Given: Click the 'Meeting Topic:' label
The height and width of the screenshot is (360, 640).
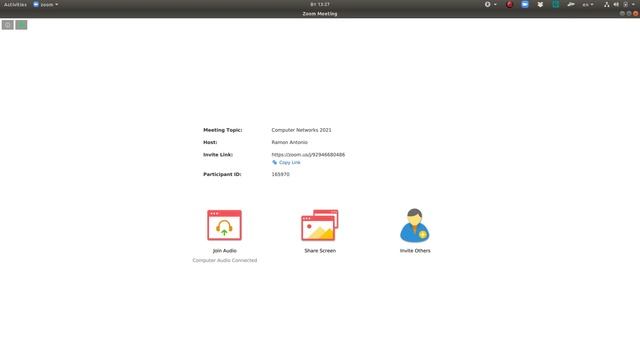Looking at the screenshot, I should click(222, 130).
